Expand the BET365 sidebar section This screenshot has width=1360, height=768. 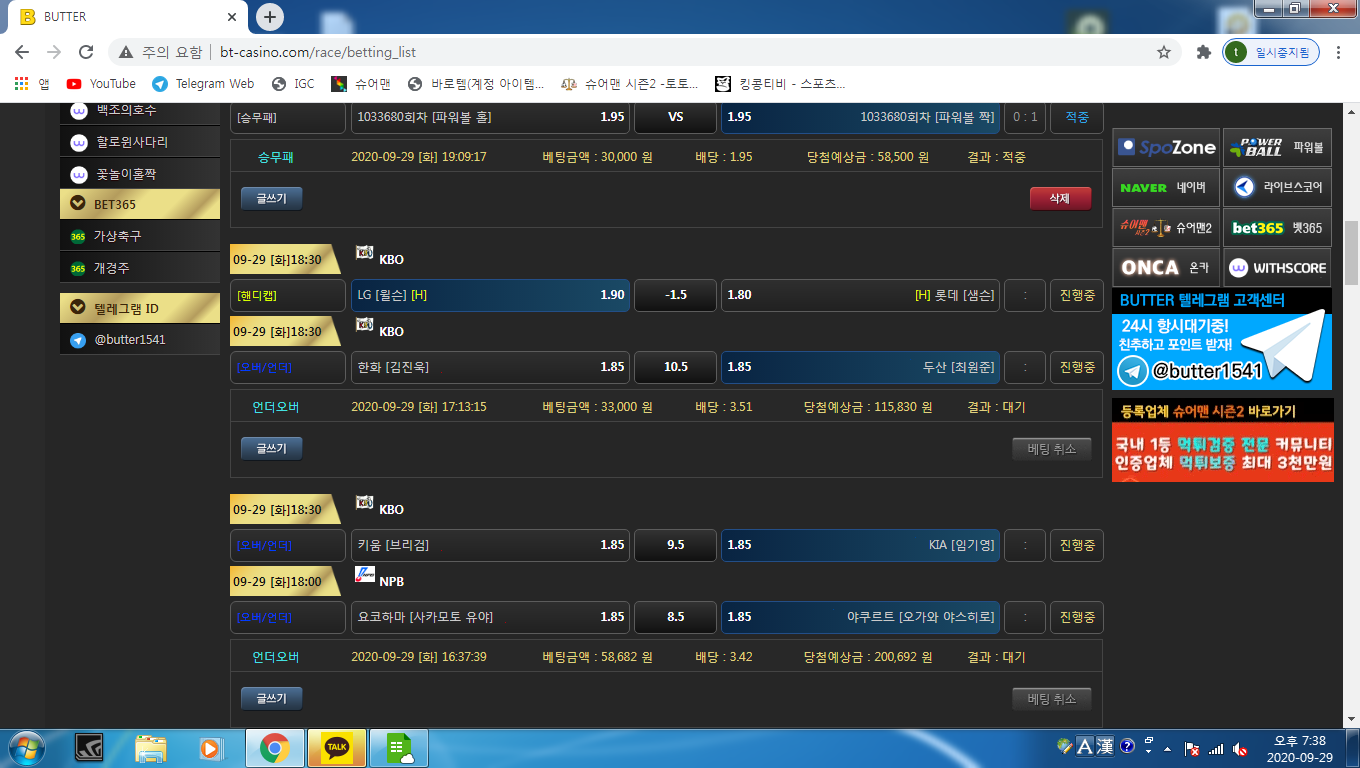[140, 204]
